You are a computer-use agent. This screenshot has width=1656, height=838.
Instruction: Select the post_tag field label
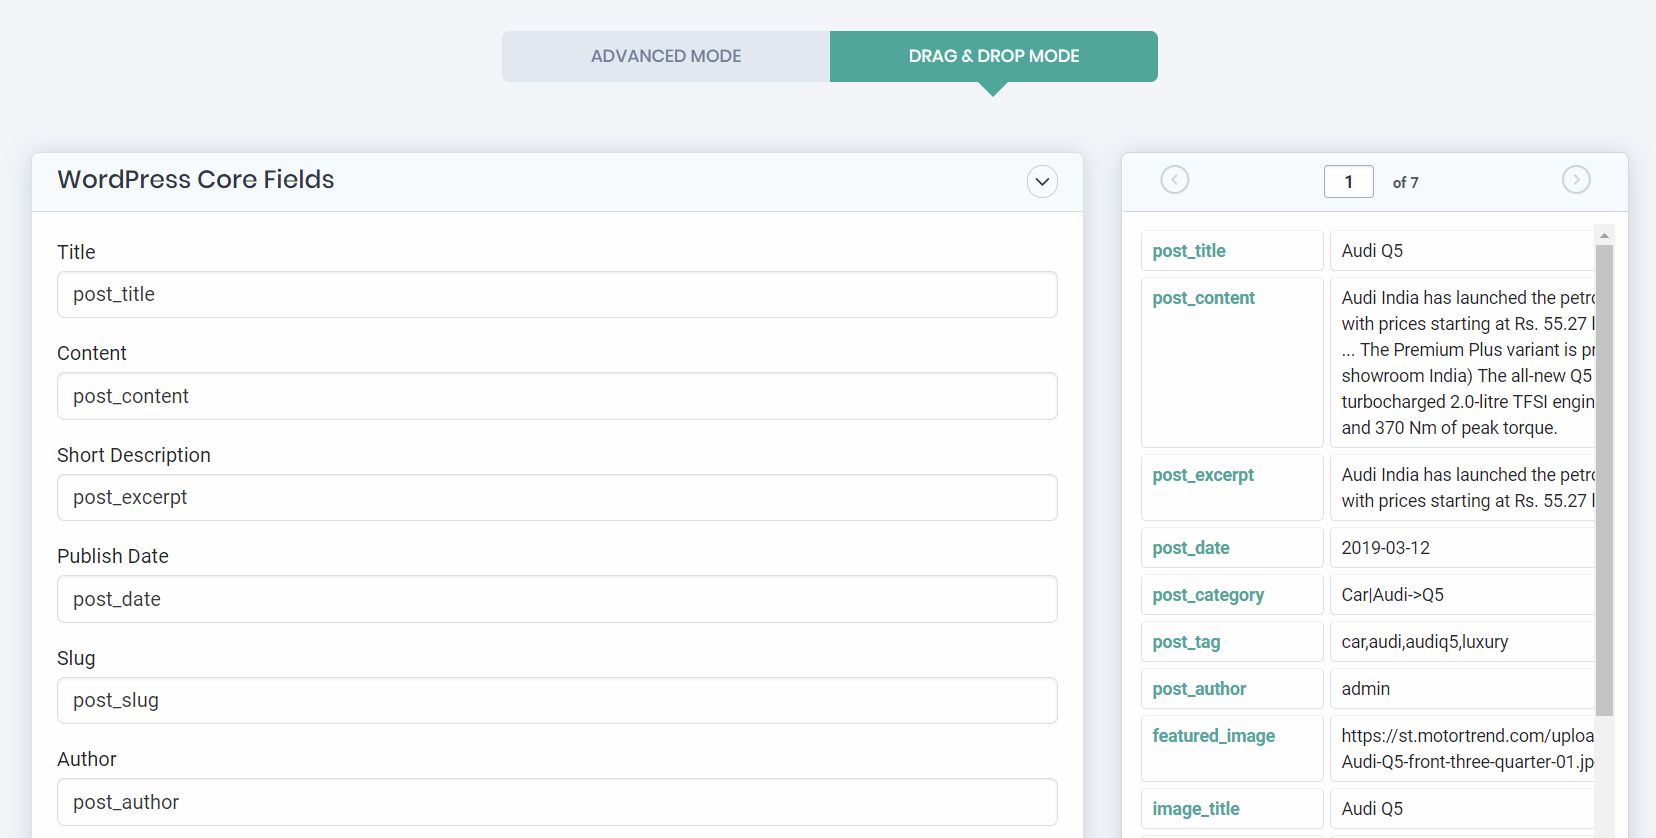(1186, 642)
